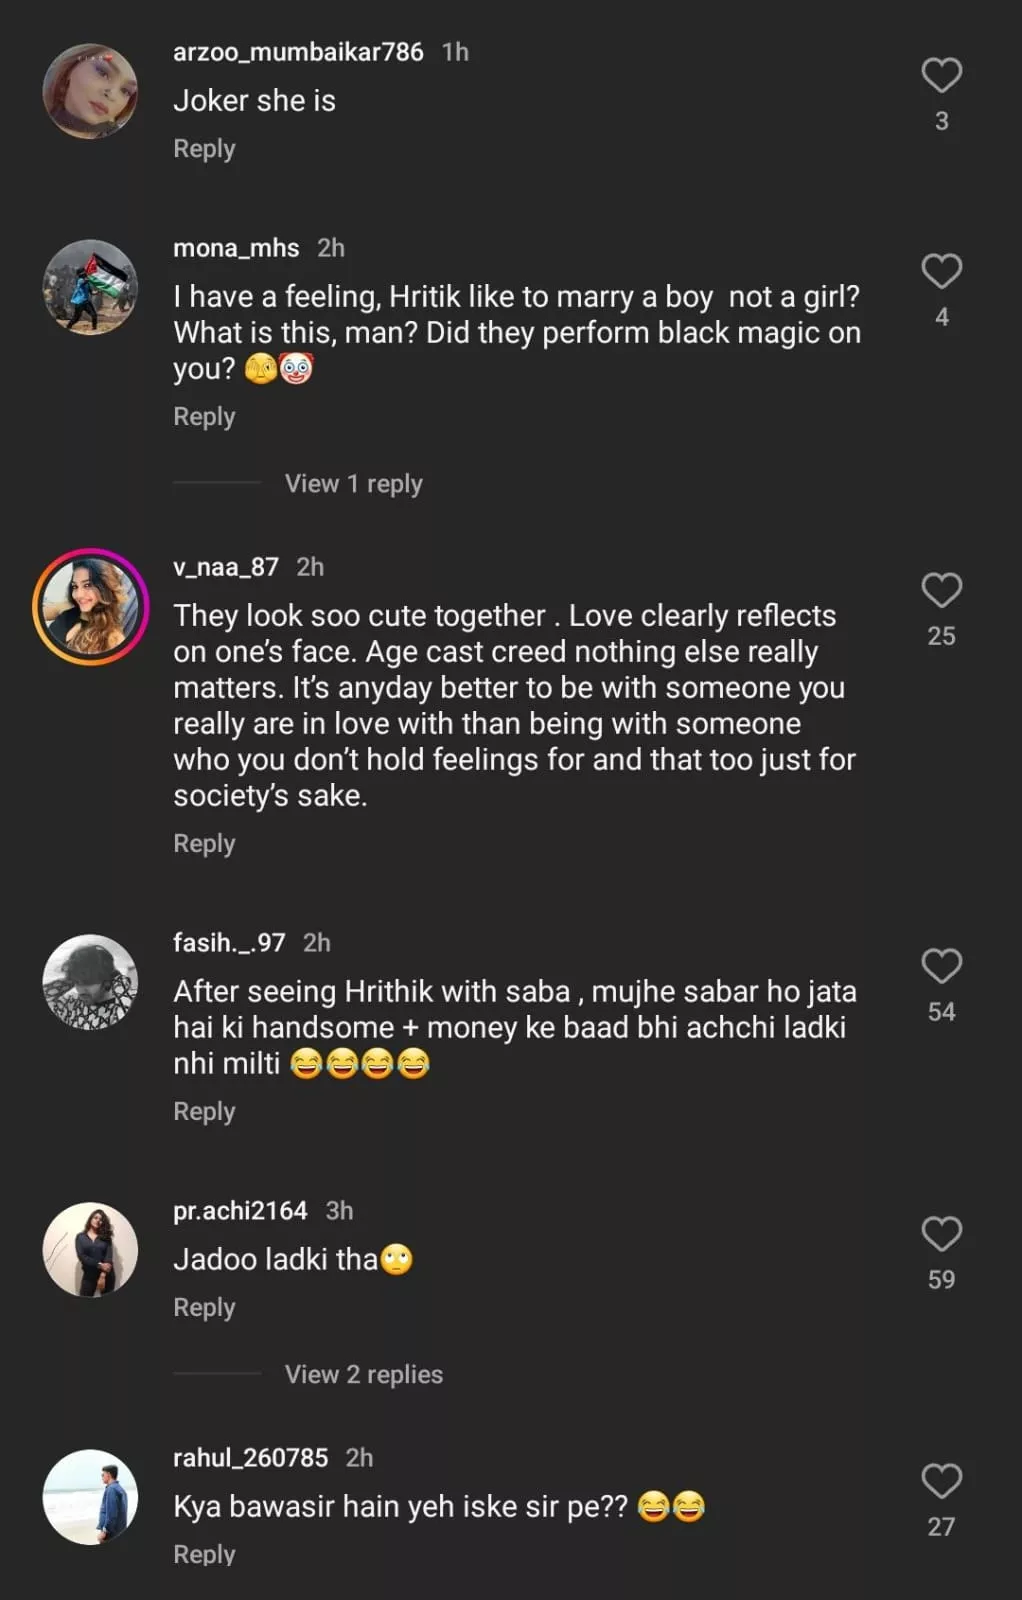Like fasih._.97's comment with the heart

941,966
